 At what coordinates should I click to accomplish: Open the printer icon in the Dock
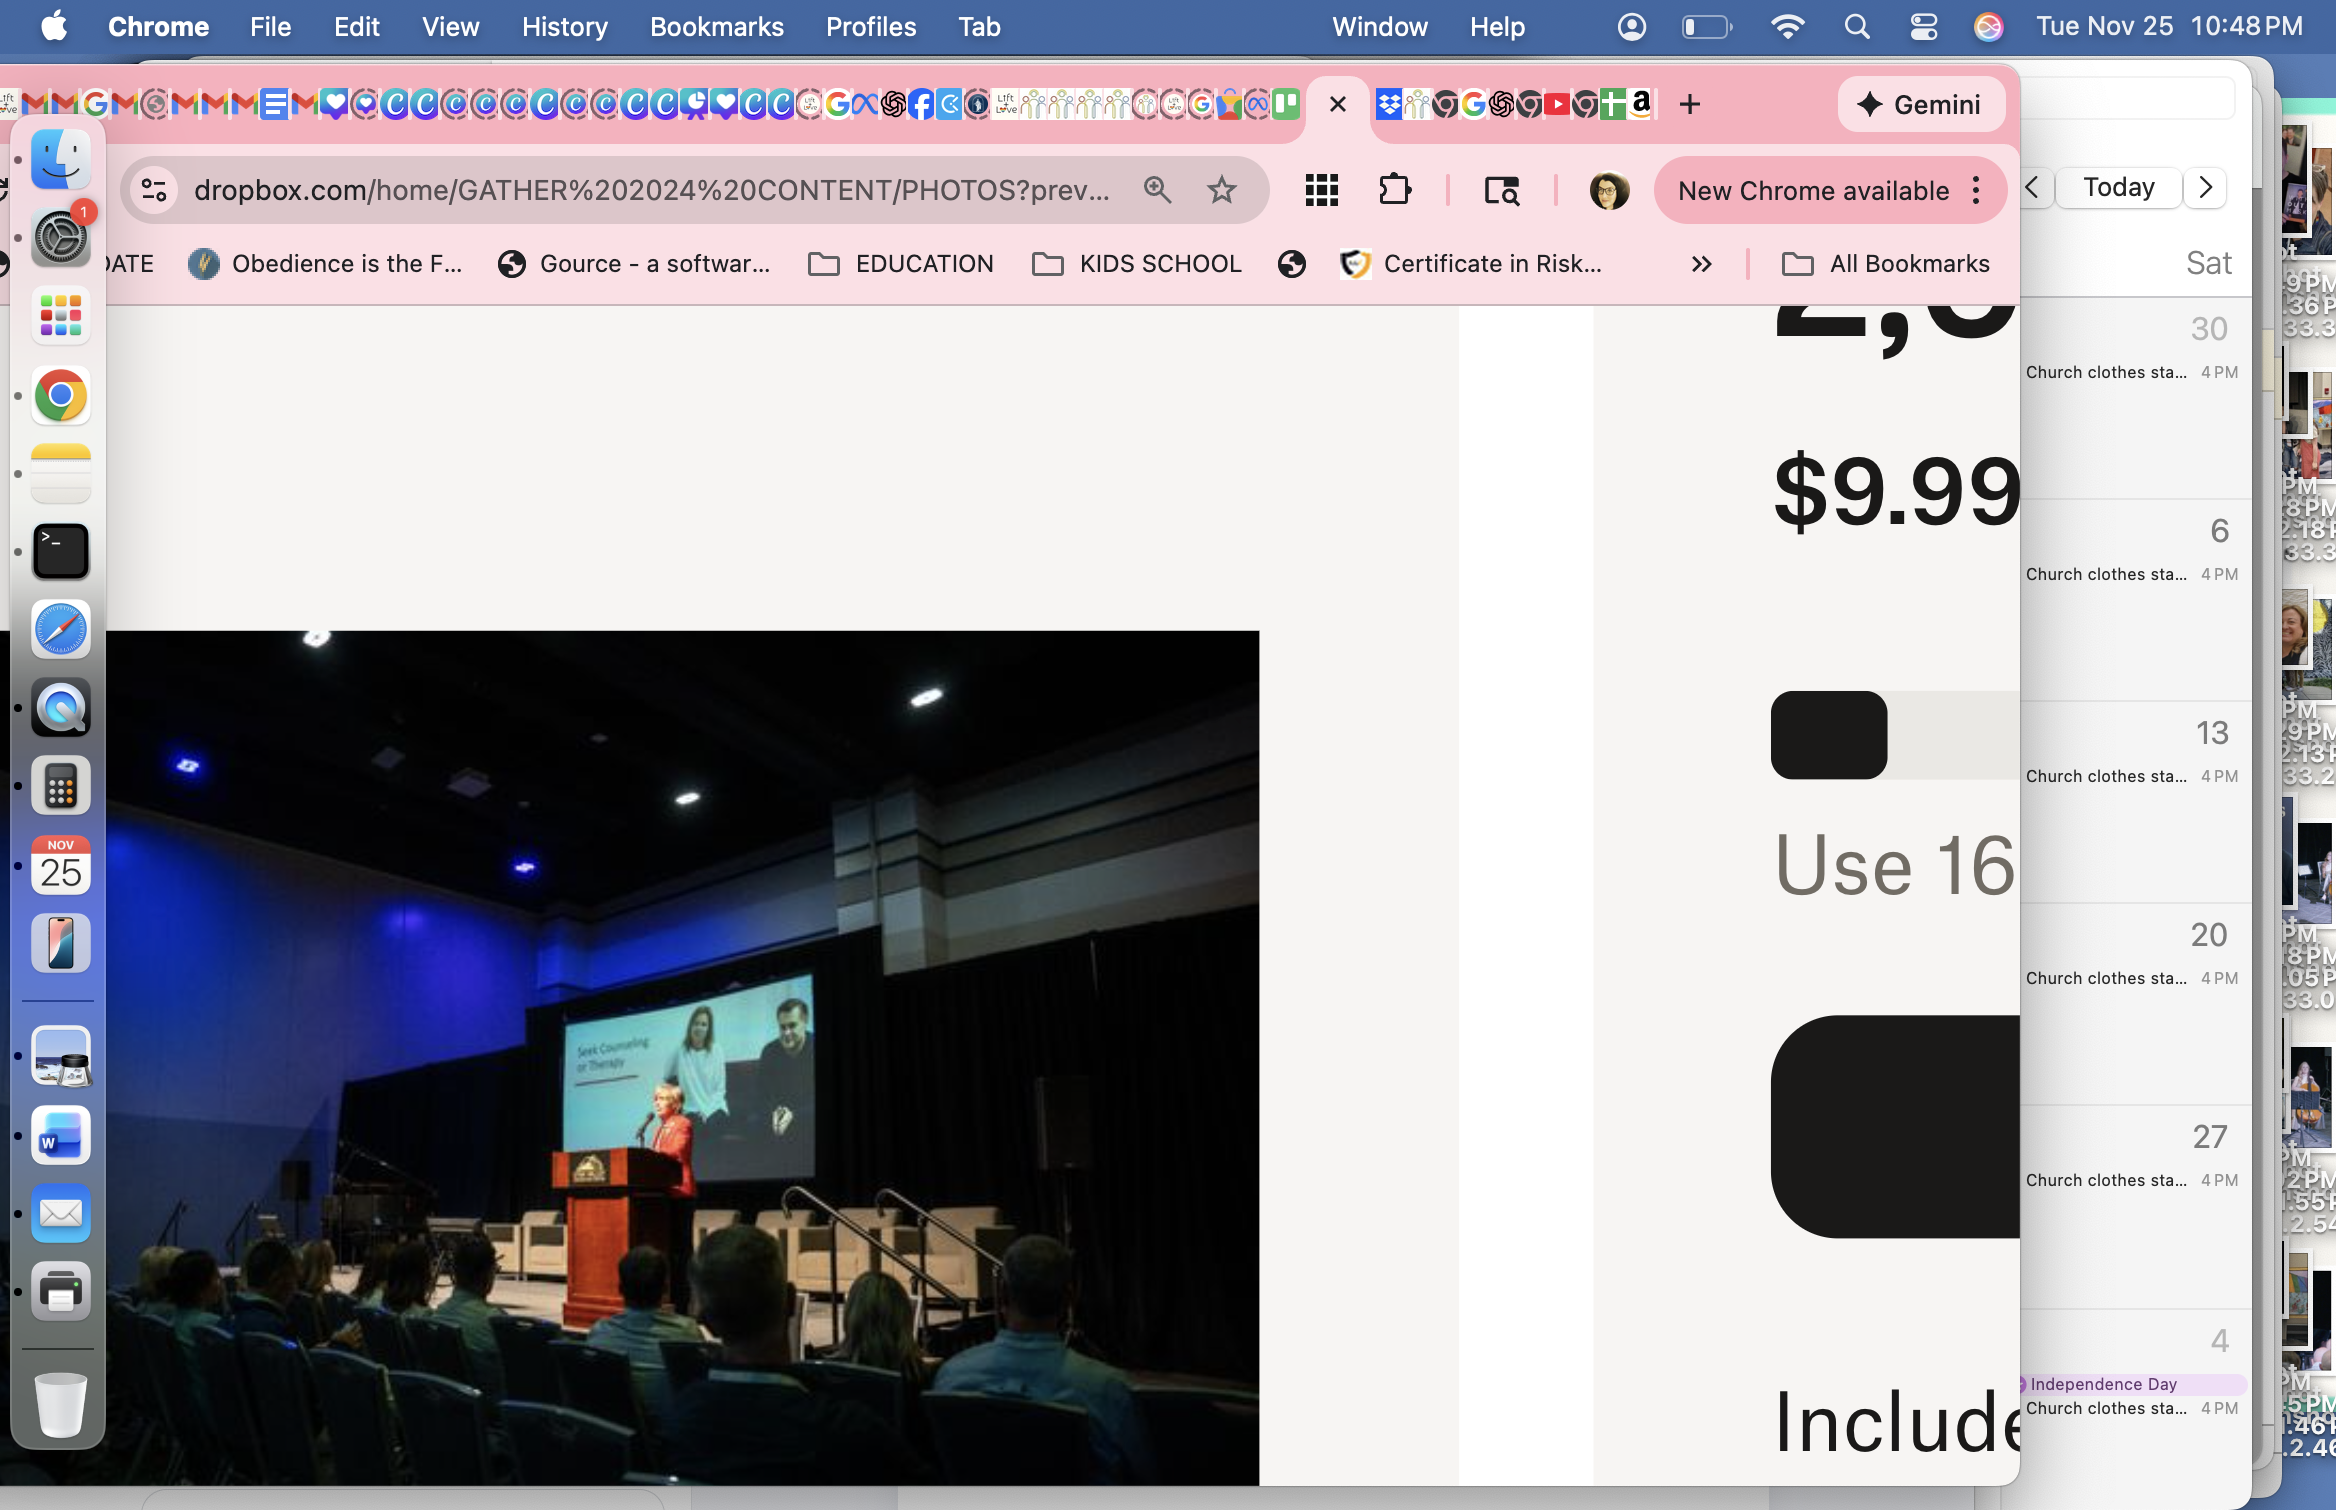coord(61,1291)
